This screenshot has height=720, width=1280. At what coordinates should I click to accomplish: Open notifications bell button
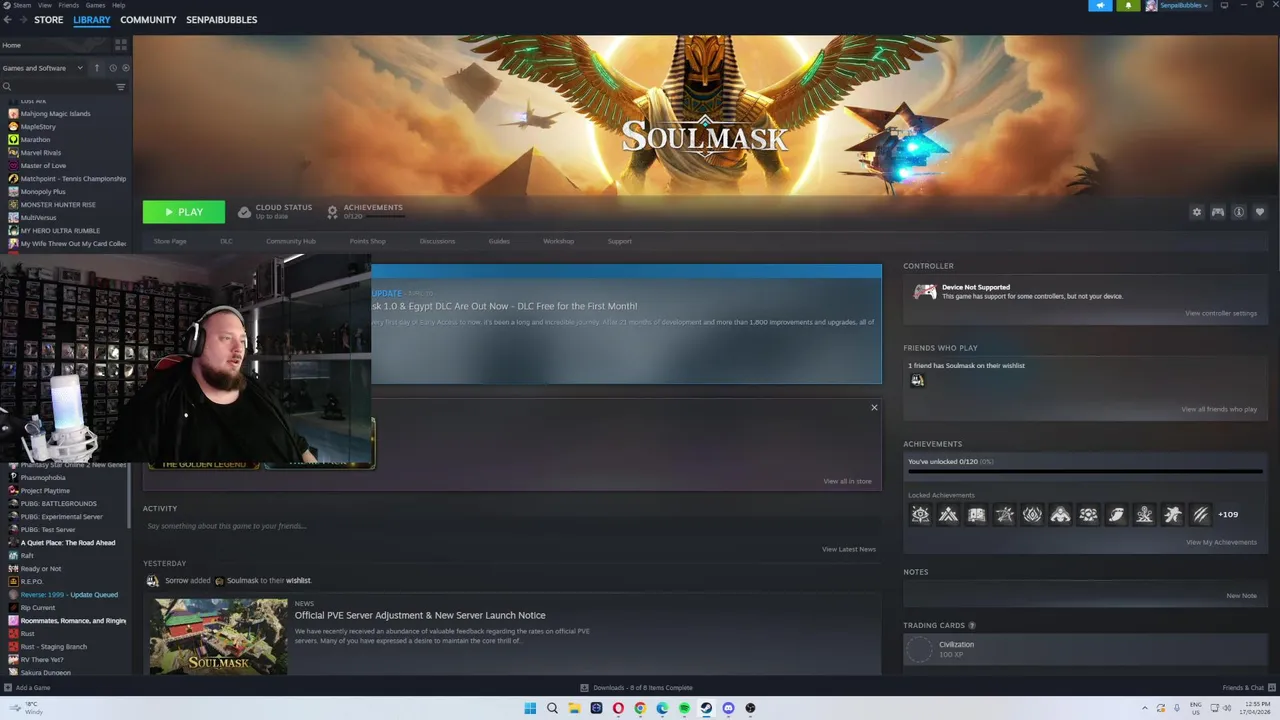tap(1128, 5)
